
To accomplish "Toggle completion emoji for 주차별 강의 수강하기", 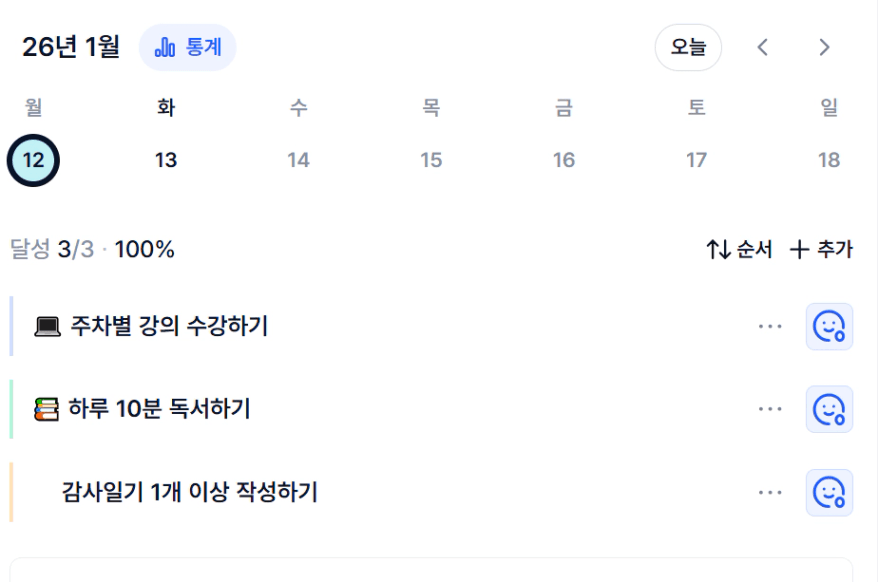I will click(x=829, y=326).
